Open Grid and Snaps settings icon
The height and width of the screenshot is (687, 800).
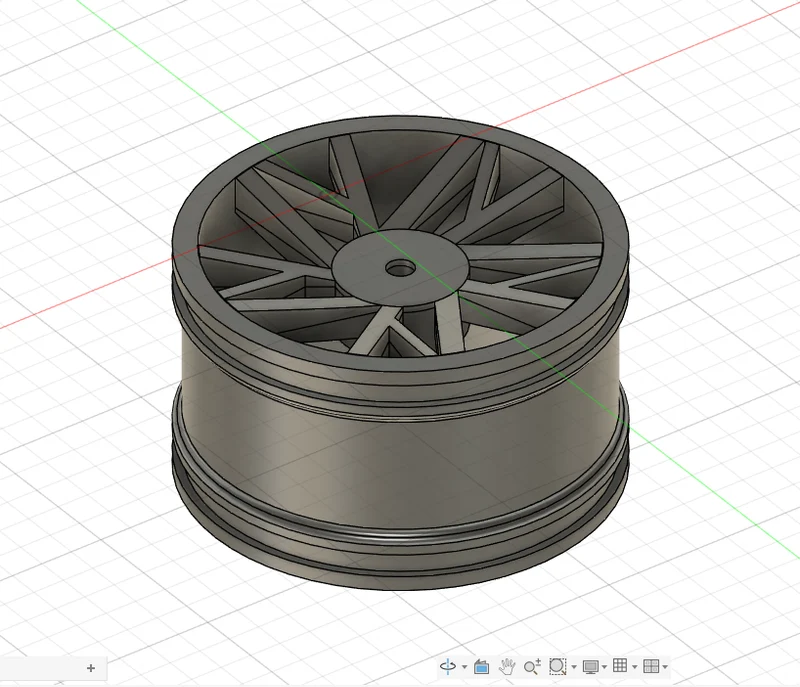tap(620, 666)
